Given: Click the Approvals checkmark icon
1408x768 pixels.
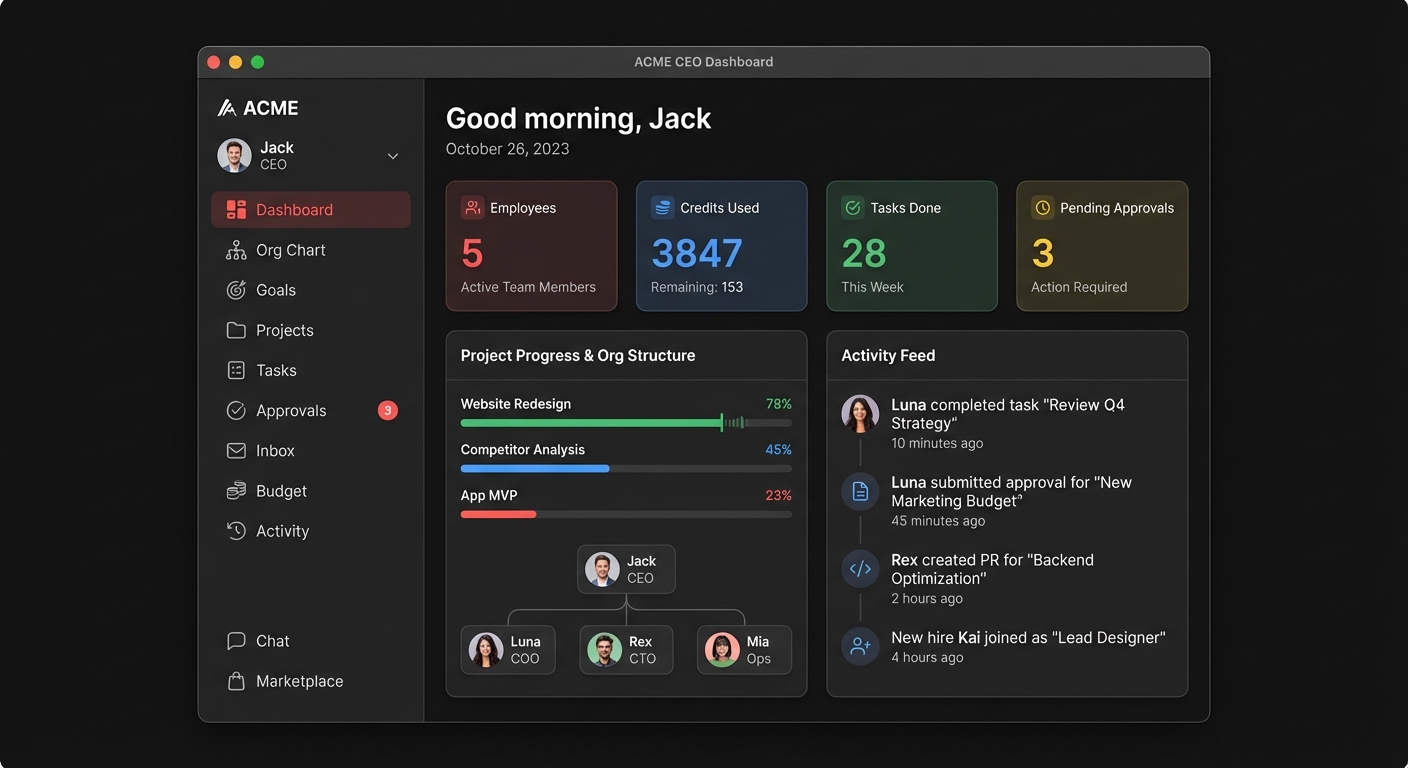Looking at the screenshot, I should tap(235, 410).
